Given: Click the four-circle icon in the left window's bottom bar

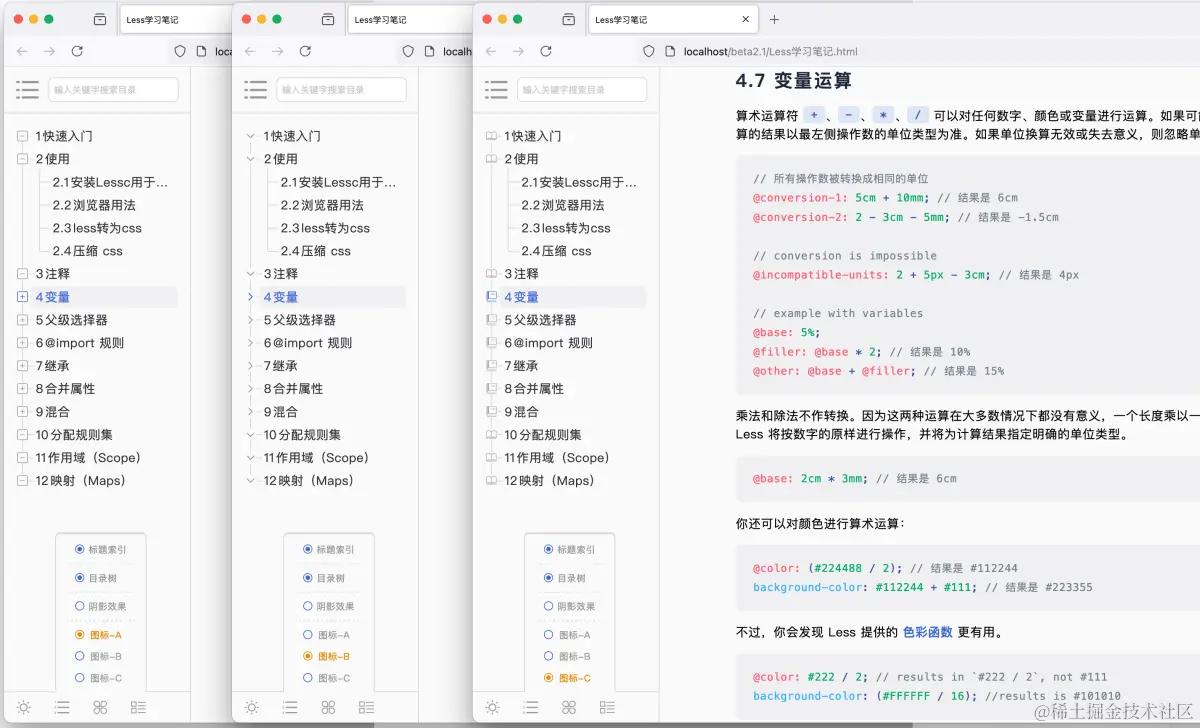Looking at the screenshot, I should (x=100, y=707).
